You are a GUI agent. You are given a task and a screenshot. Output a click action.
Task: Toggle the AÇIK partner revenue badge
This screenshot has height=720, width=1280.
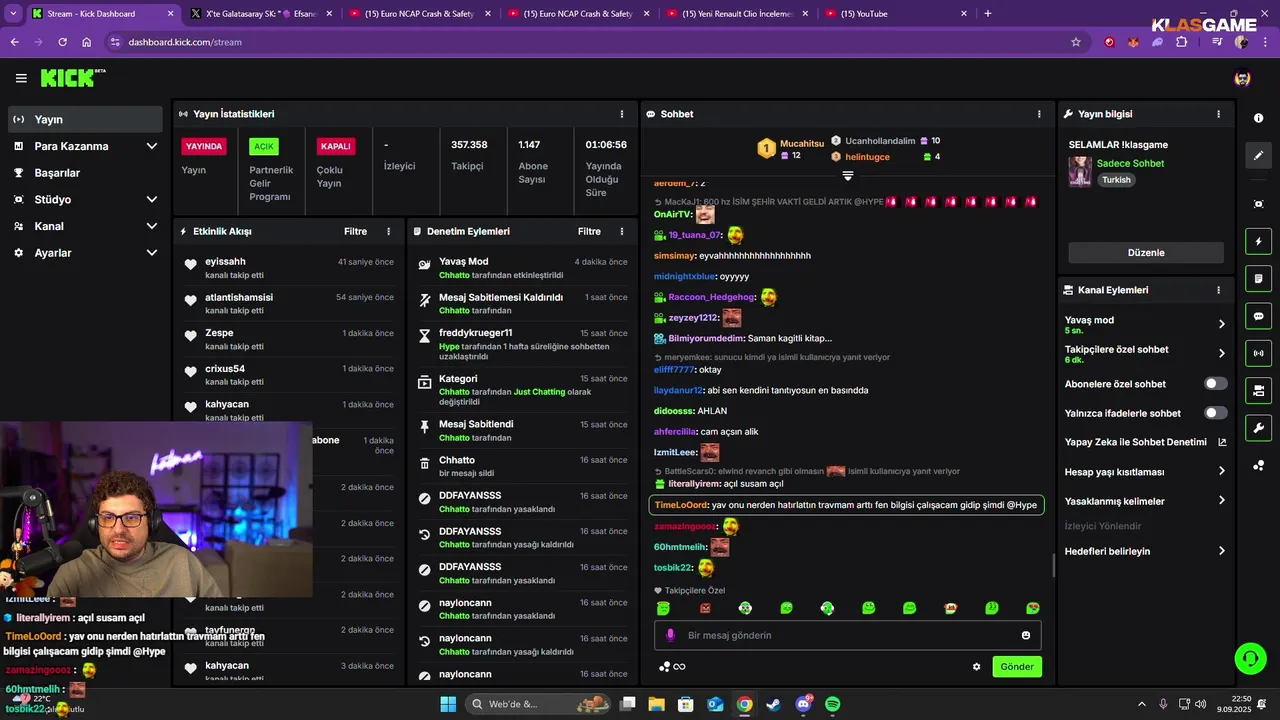coord(264,146)
